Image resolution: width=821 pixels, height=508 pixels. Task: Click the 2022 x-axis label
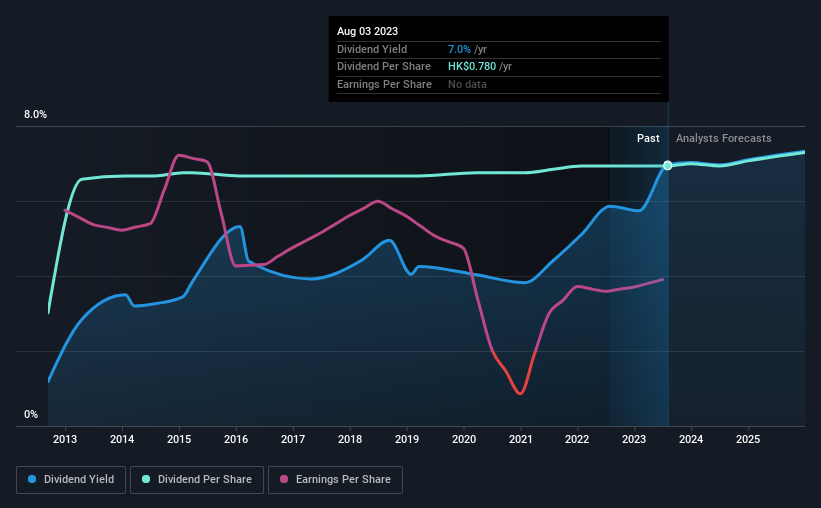(577, 439)
